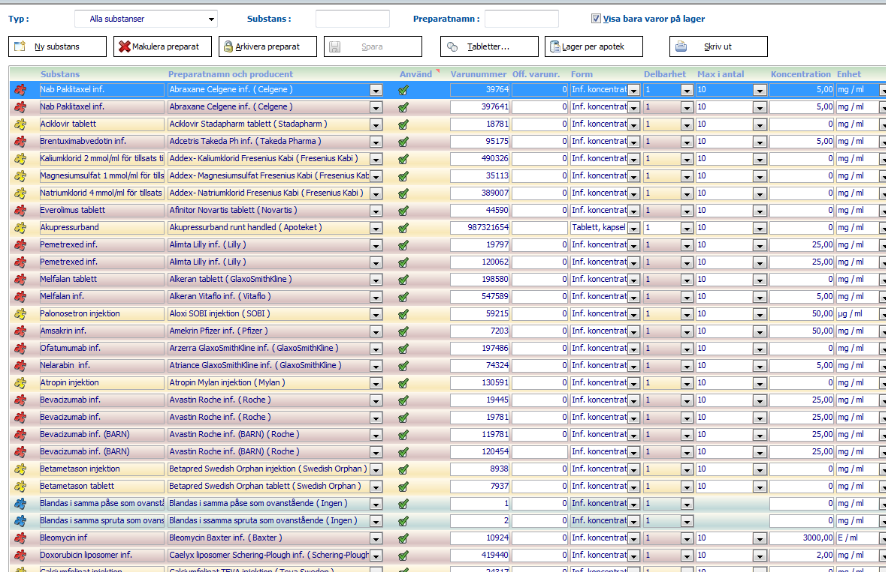This screenshot has width=886, height=573.
Task: Click the yellow substance icon beside Aciklovir tablett
Action: (19, 124)
